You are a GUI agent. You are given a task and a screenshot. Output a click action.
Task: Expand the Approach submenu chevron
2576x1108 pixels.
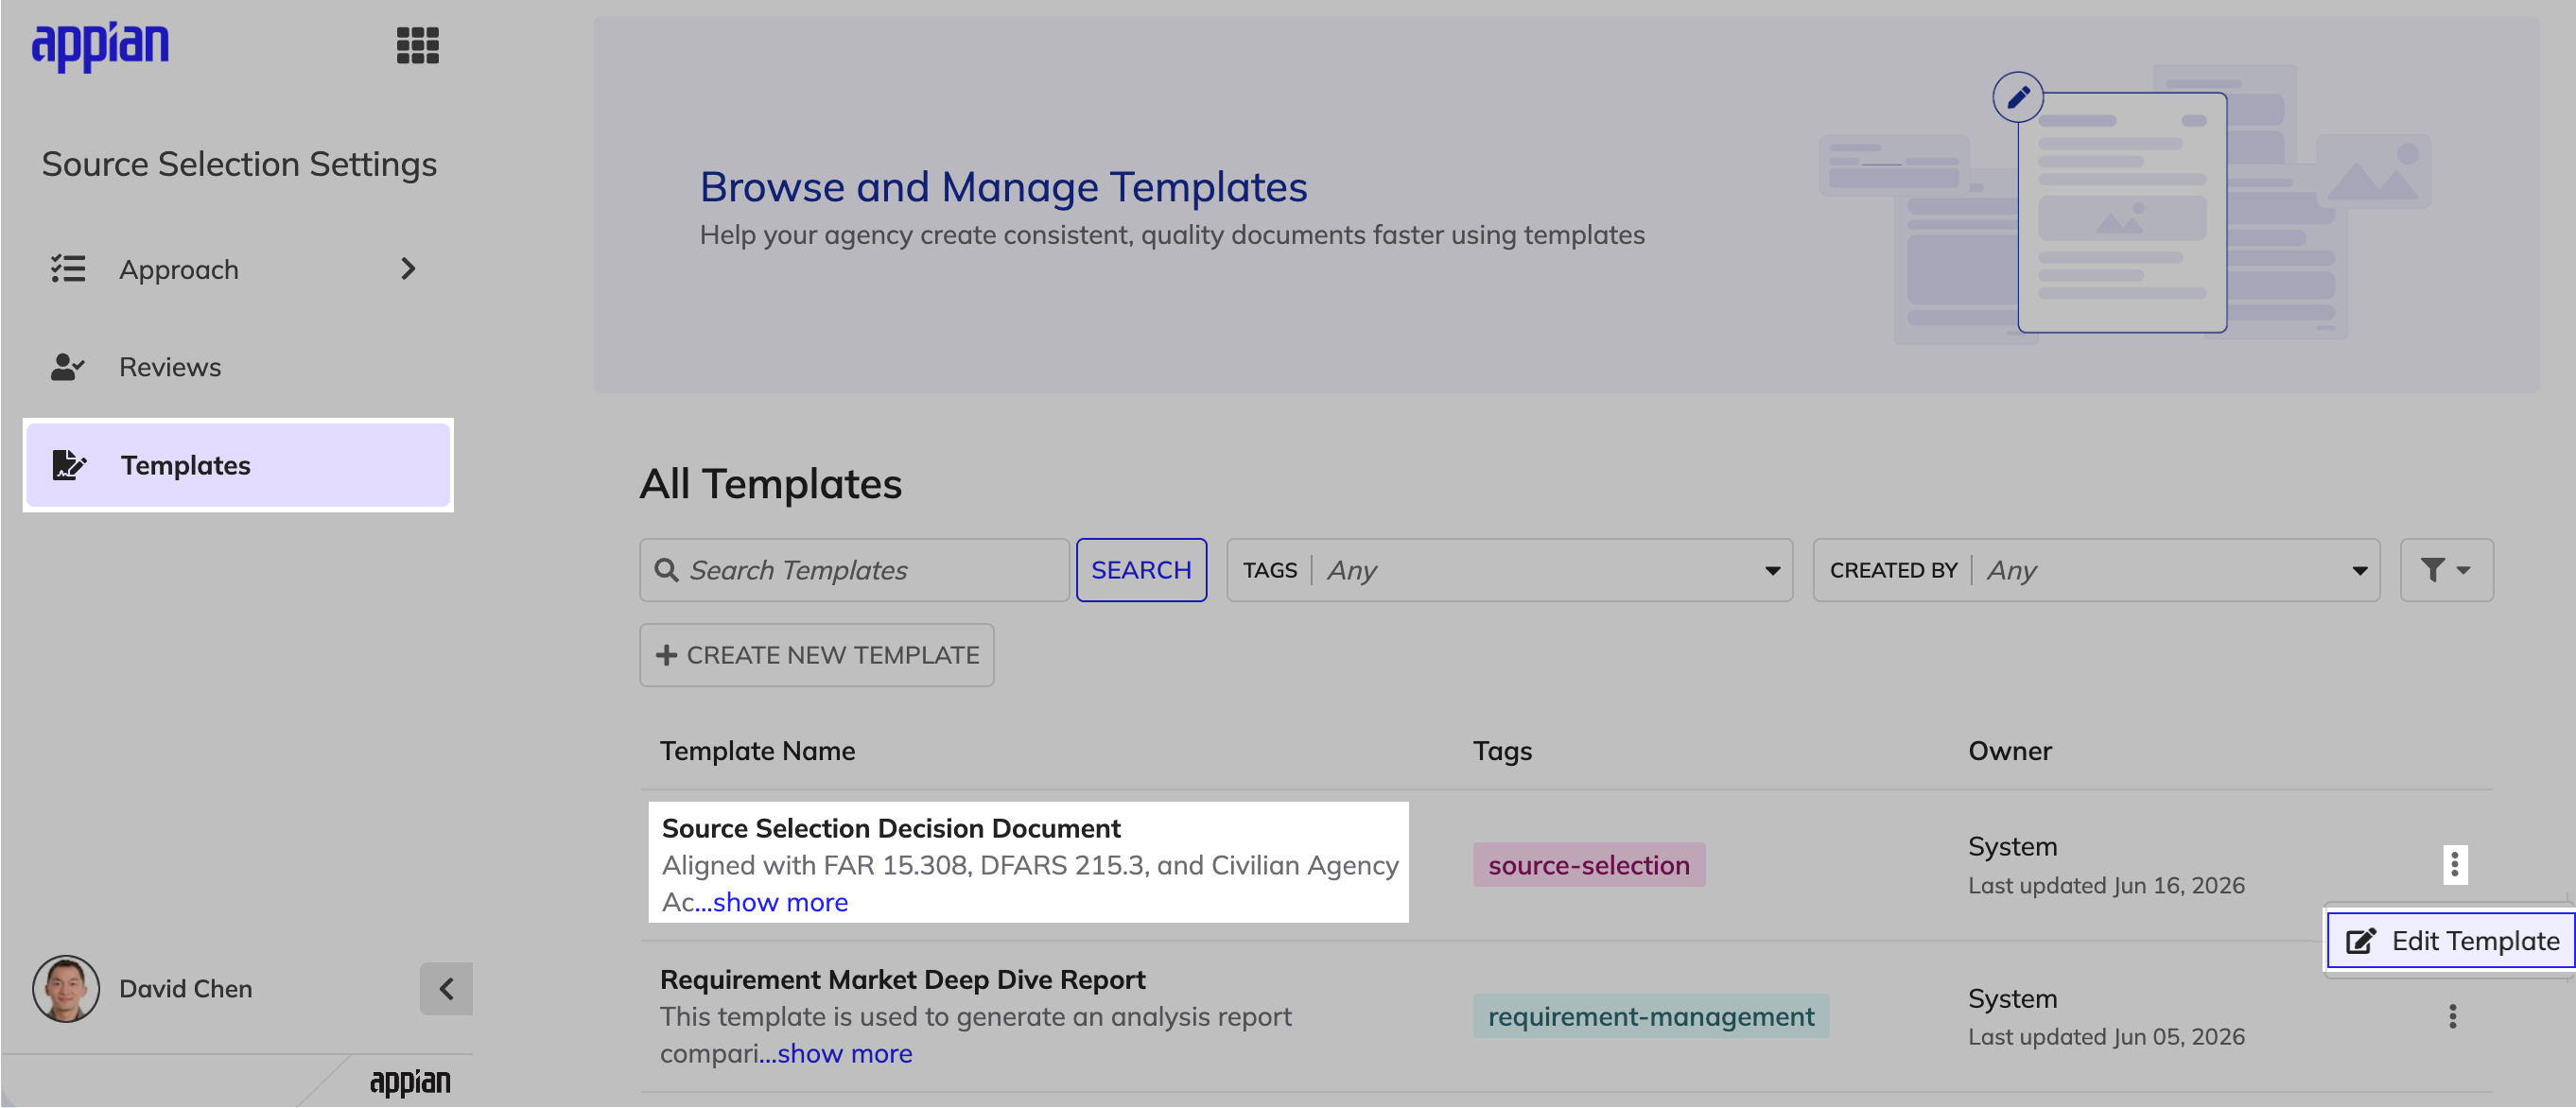tap(408, 269)
